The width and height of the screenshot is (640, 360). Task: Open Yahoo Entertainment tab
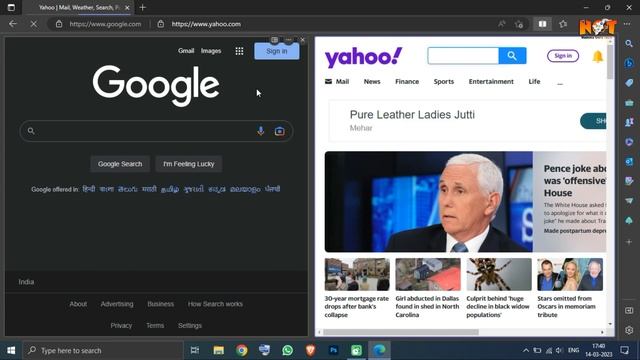(491, 82)
